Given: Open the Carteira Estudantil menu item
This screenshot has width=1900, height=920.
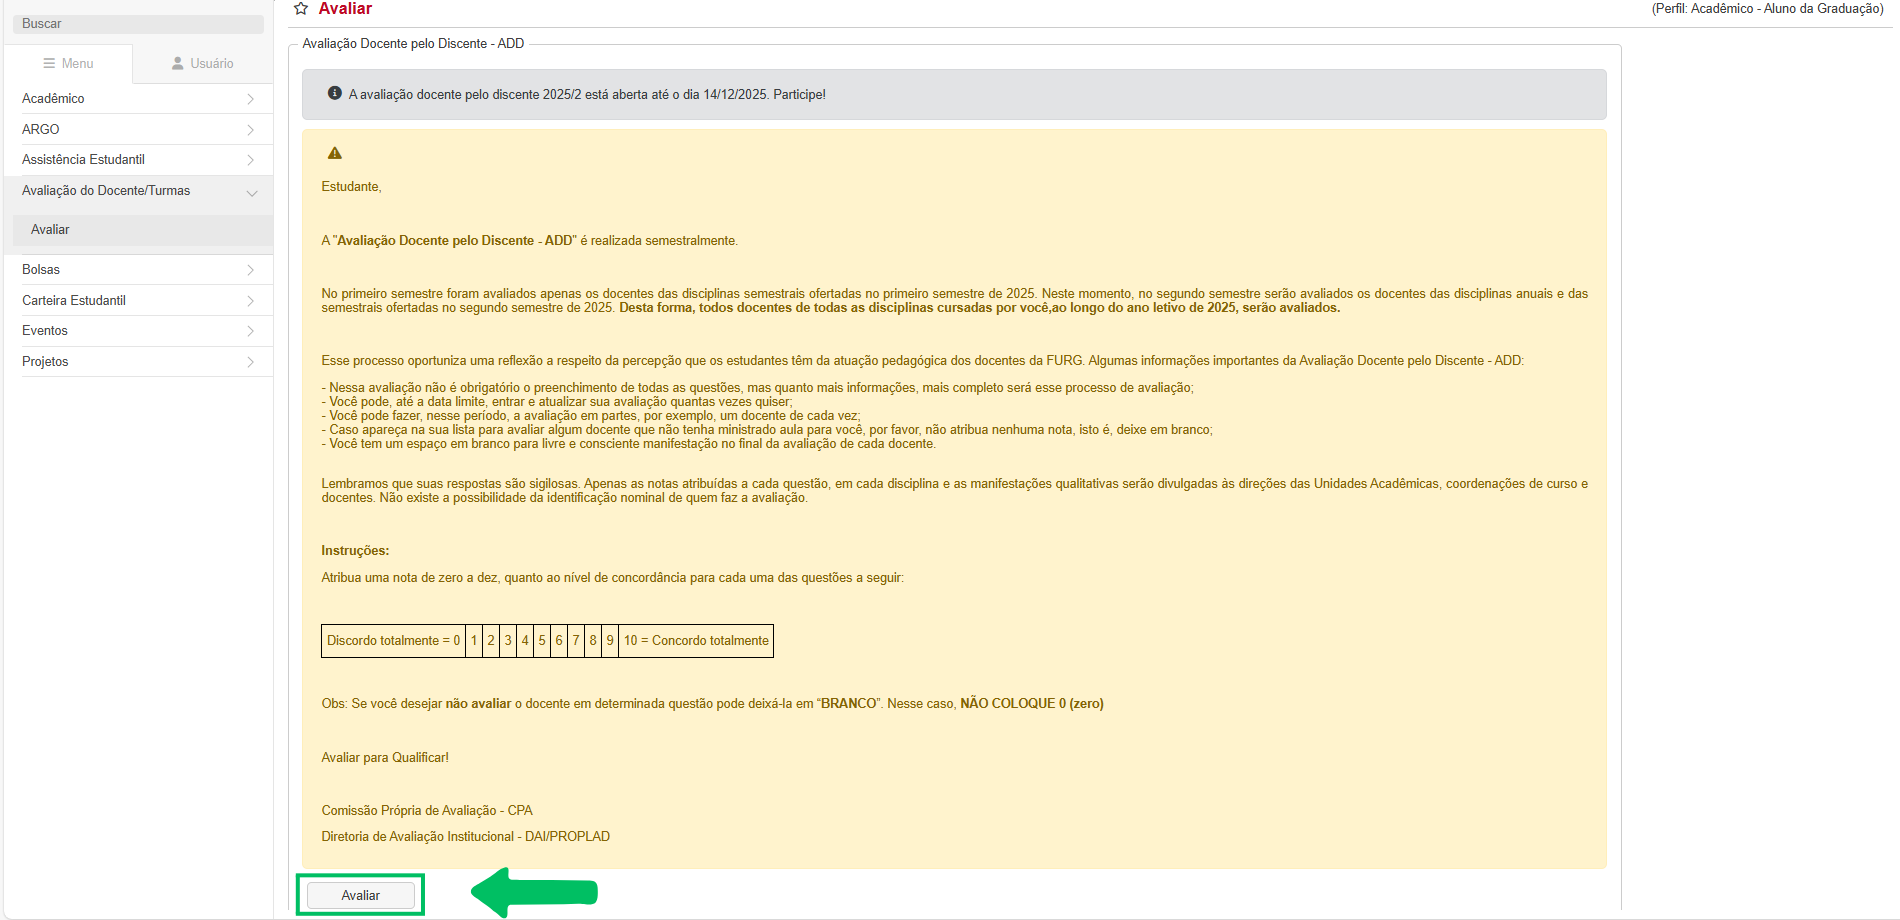Looking at the screenshot, I should [x=74, y=301].
